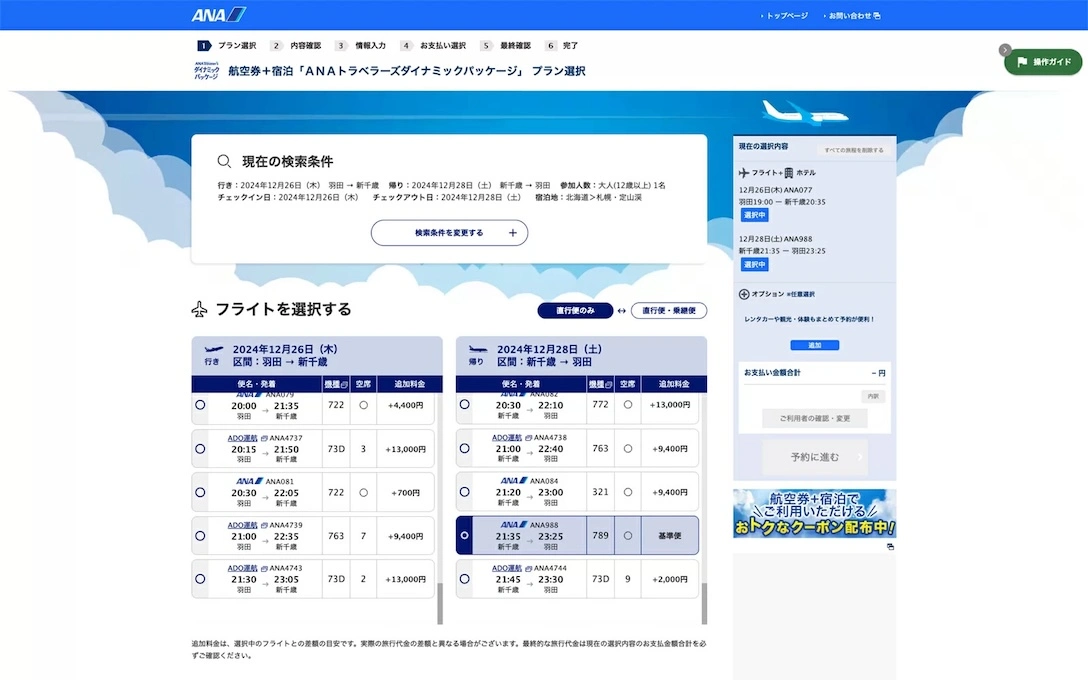Select step 4 お支払い選択
1088x680 pixels.
tap(434, 46)
